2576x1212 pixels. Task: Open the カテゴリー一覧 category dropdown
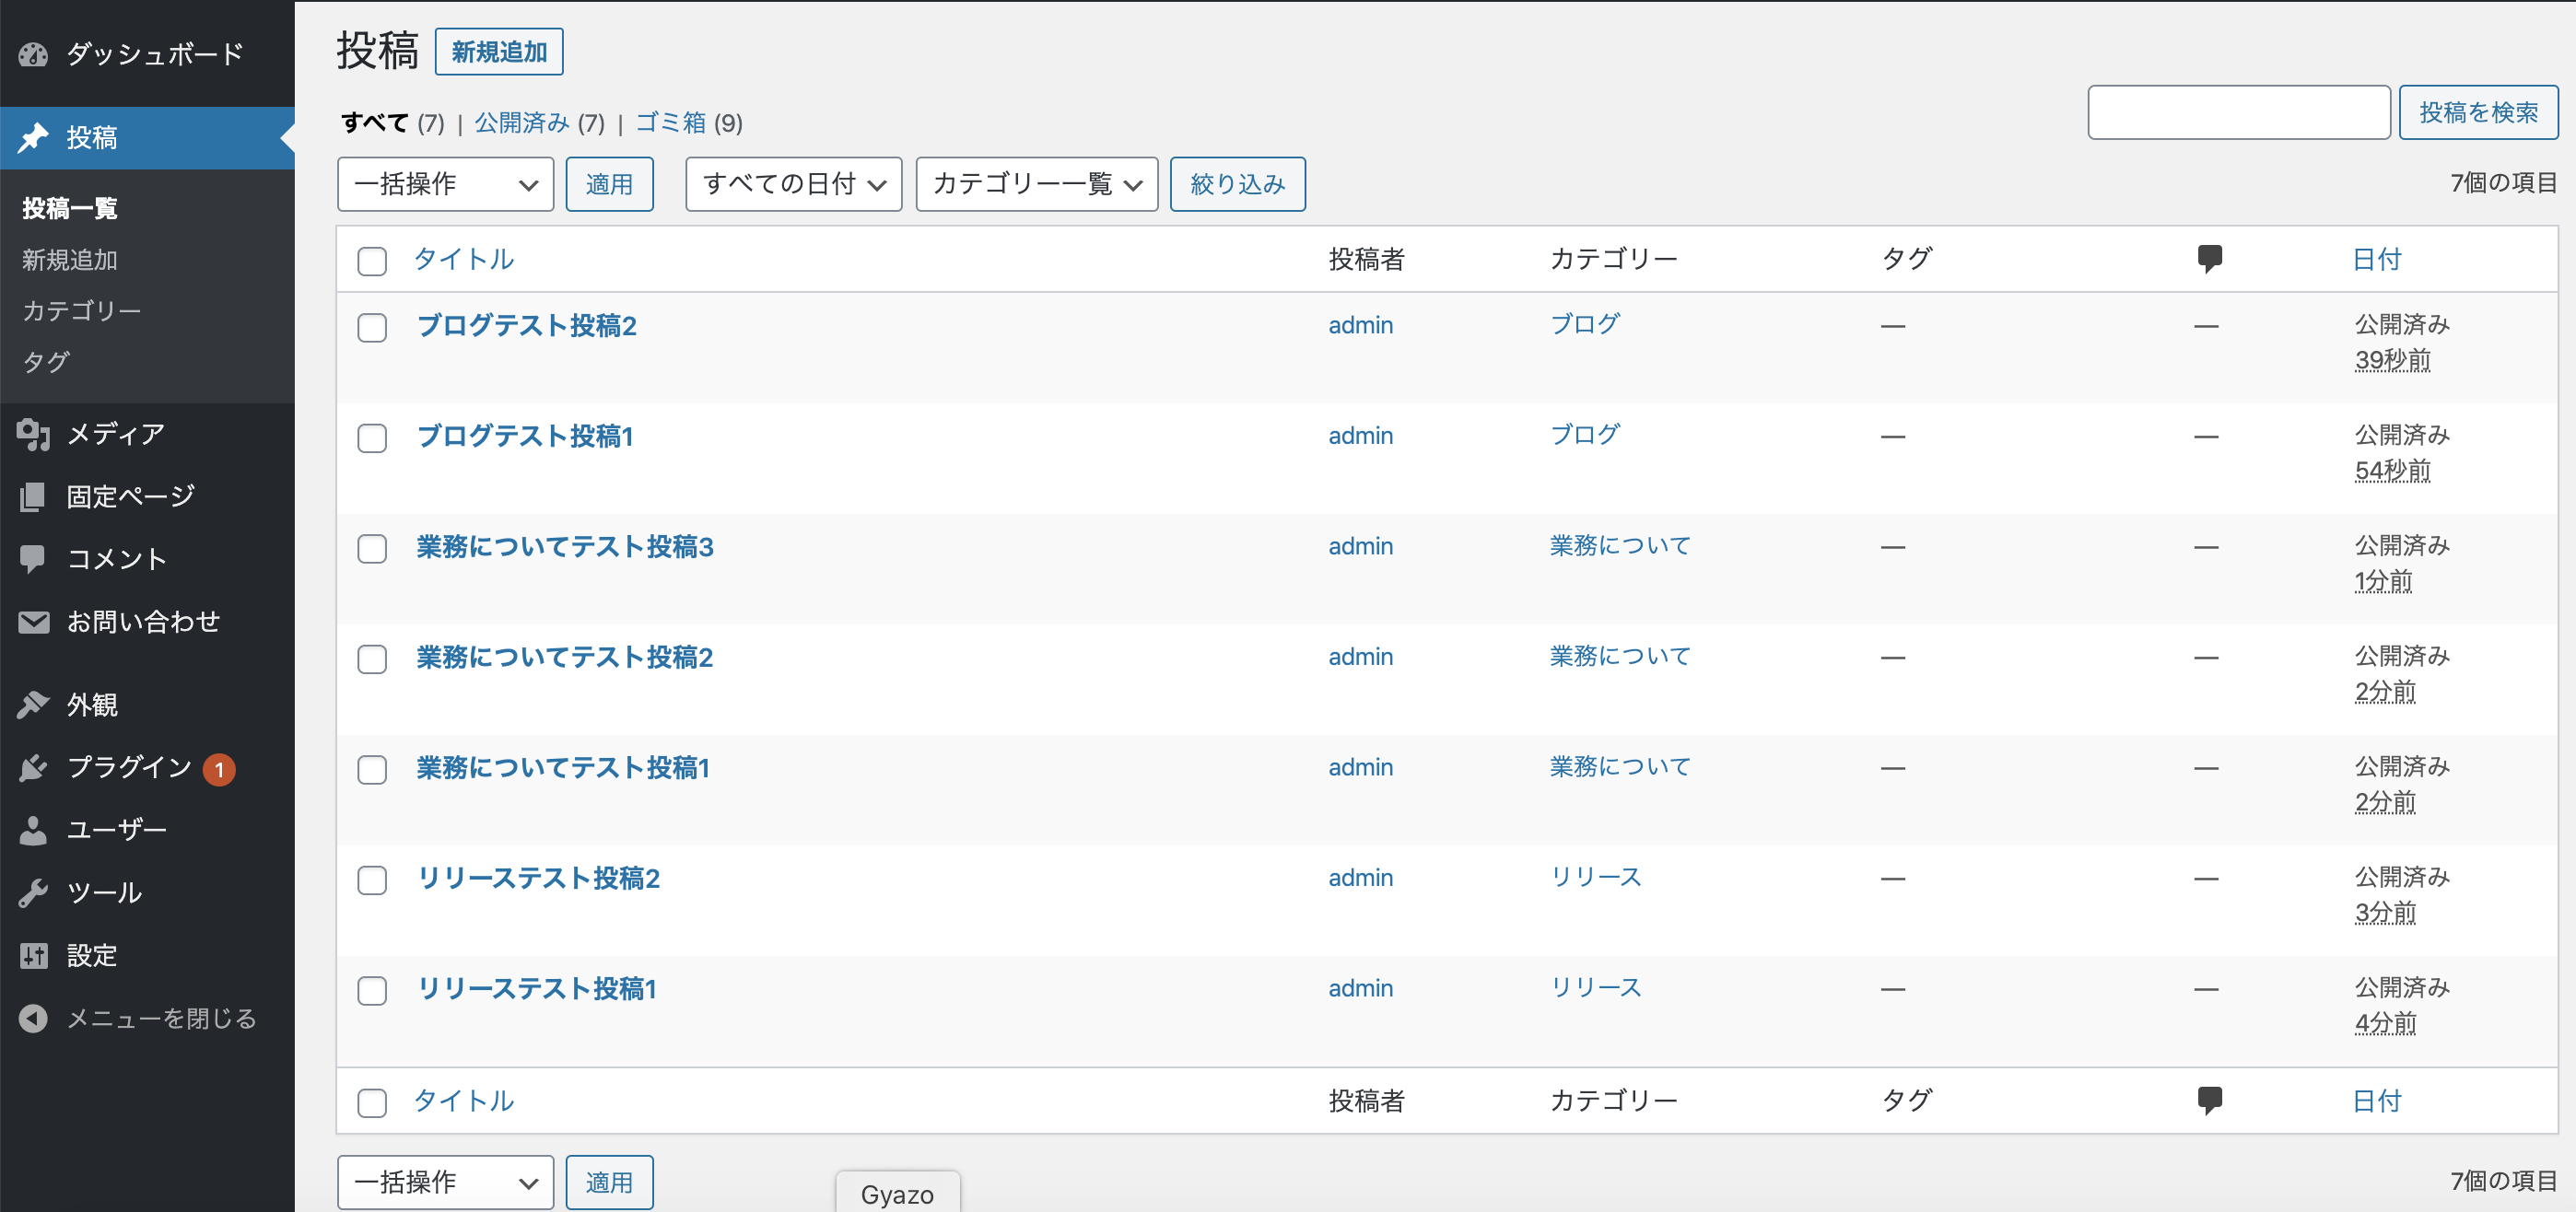(1035, 184)
